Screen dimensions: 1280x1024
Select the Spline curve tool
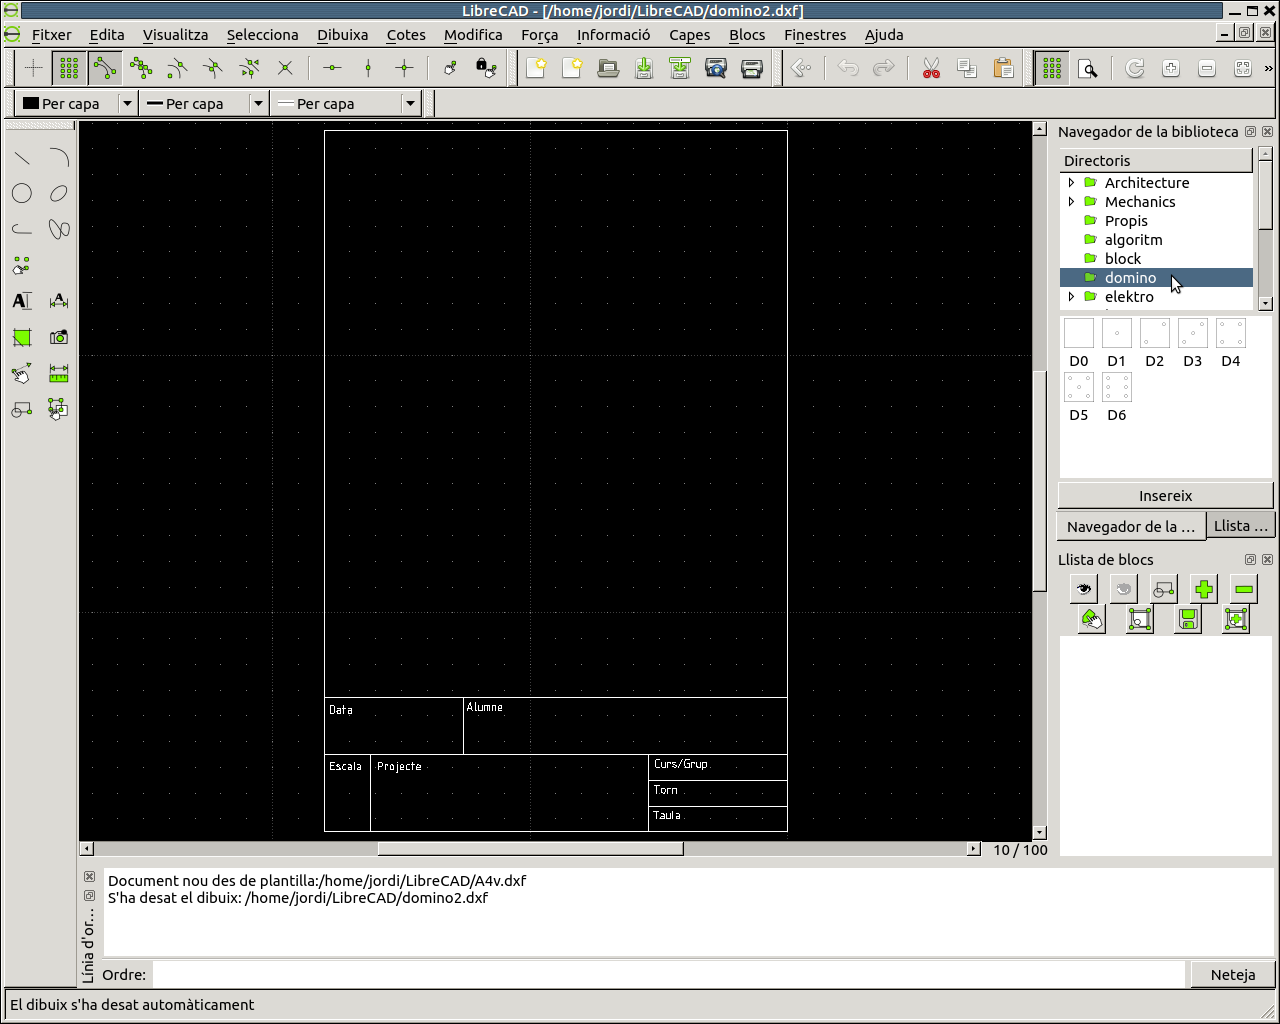click(x=59, y=230)
